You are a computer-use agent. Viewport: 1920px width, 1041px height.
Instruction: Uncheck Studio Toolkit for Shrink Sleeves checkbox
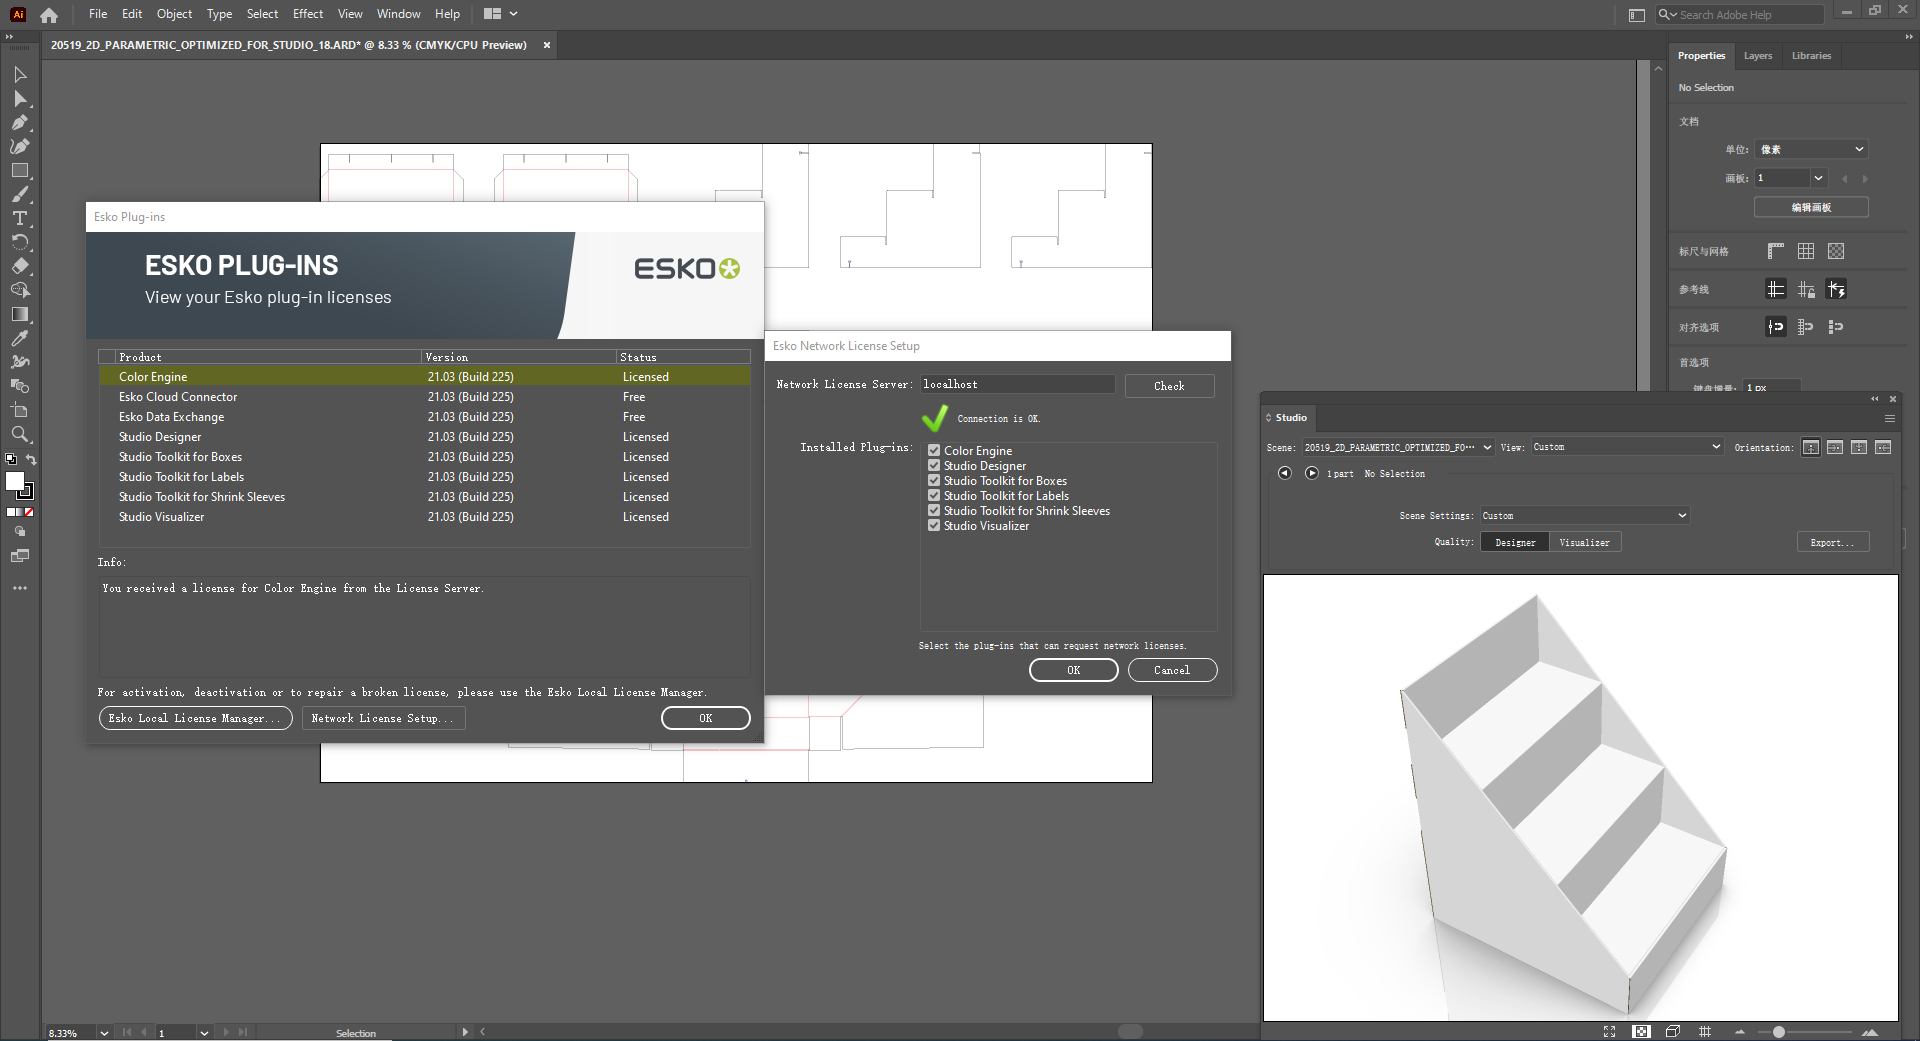[934, 510]
